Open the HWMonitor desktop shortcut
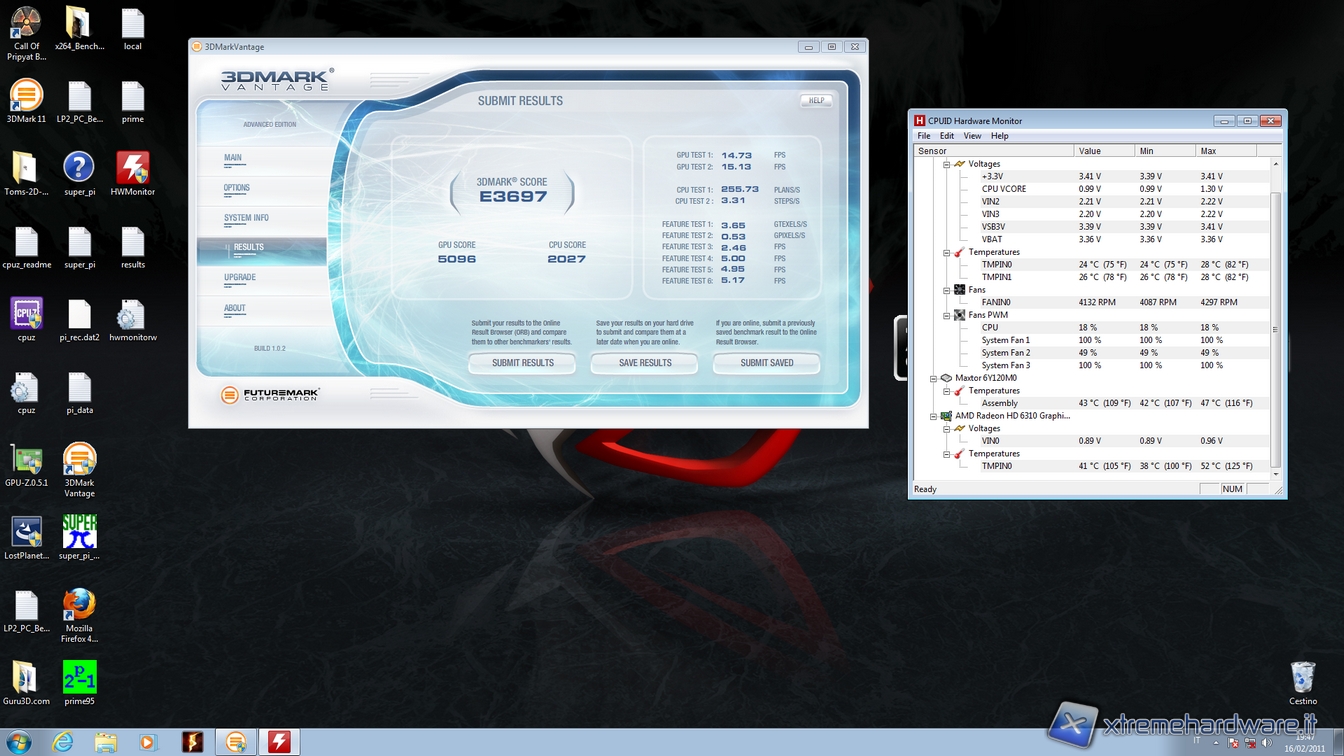The height and width of the screenshot is (756, 1344). click(x=132, y=170)
